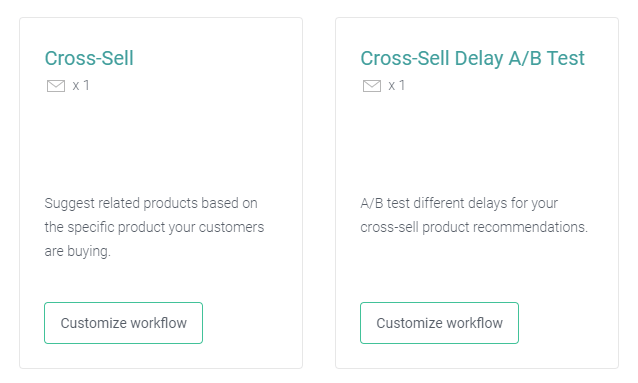The height and width of the screenshot is (383, 638).
Task: Open the Cross-Sell workflow title link
Action: point(89,58)
